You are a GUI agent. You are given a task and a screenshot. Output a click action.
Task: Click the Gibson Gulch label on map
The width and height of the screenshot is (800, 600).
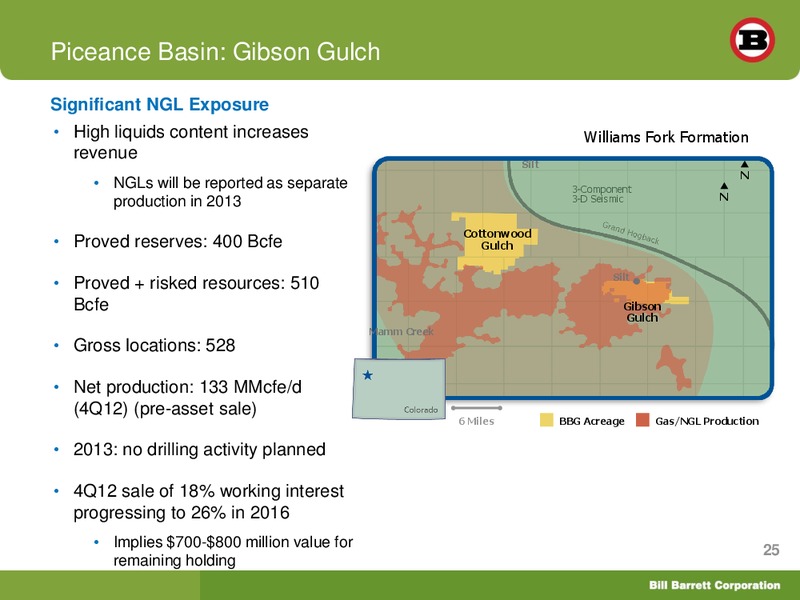tap(642, 312)
